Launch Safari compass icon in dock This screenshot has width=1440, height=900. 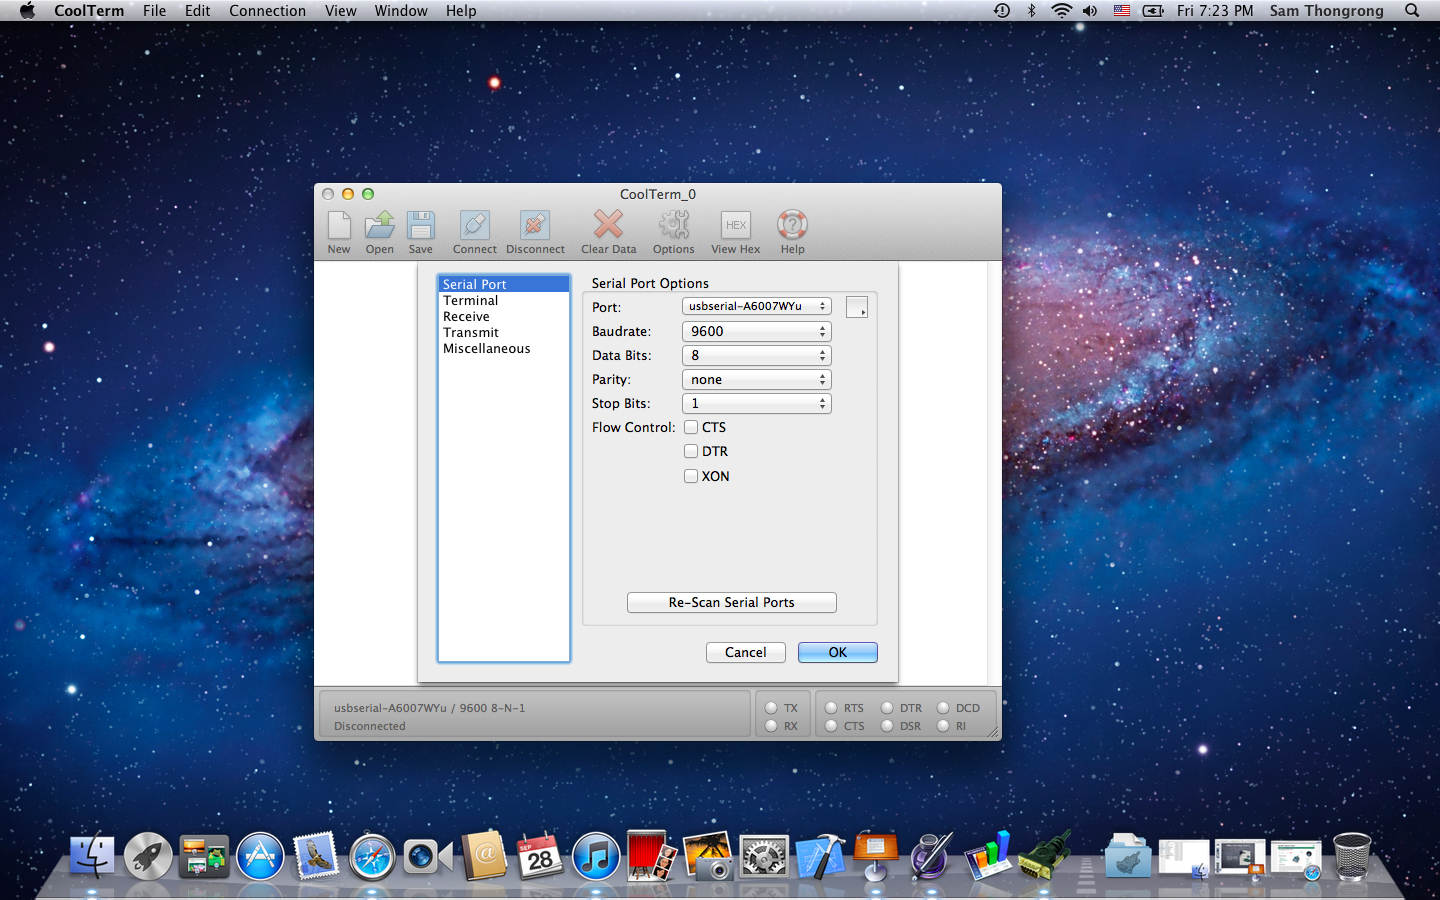(x=372, y=857)
